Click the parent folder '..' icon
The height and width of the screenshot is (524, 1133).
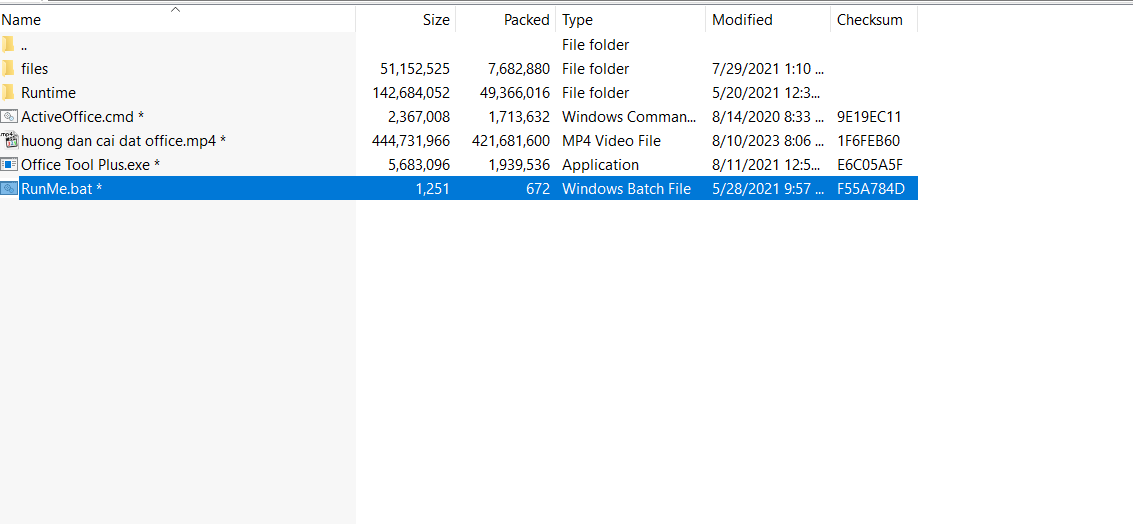coord(8,45)
